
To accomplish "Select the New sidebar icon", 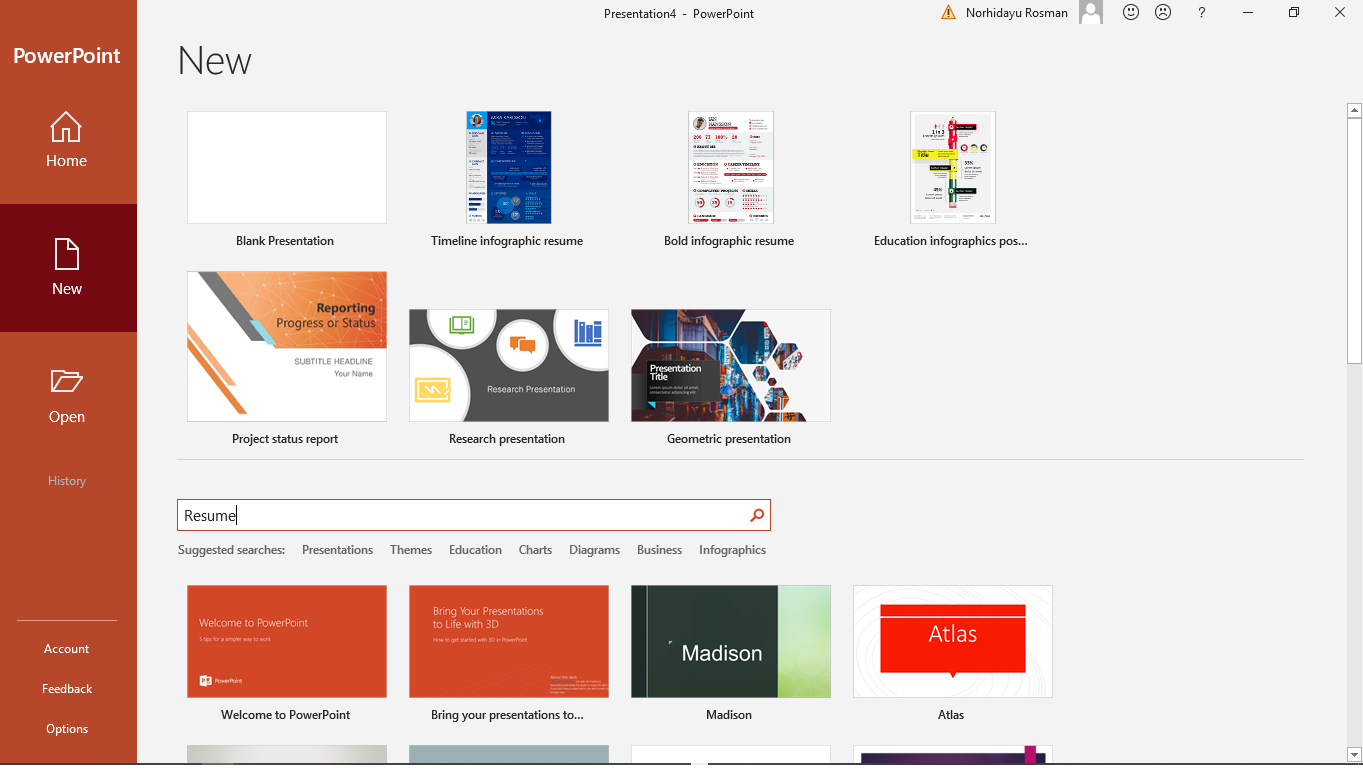I will 66,268.
